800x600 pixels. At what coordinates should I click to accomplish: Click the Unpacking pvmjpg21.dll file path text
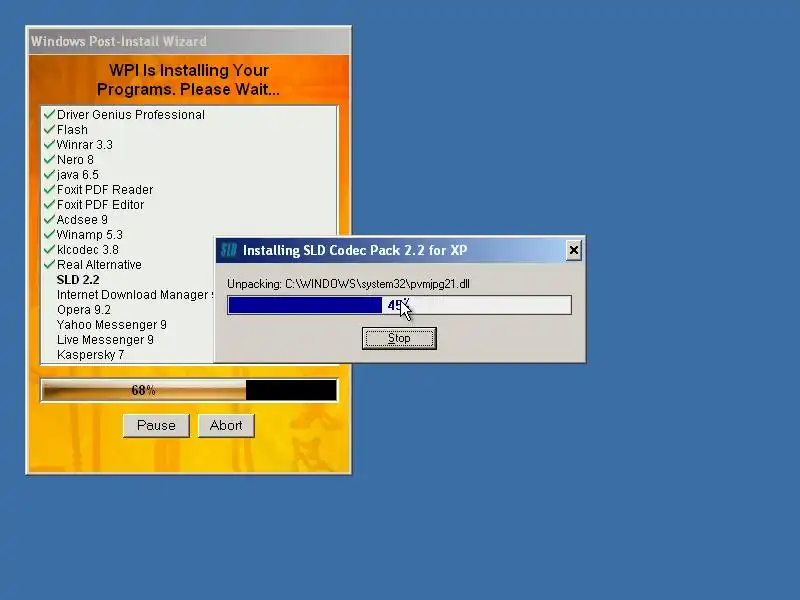[348, 284]
